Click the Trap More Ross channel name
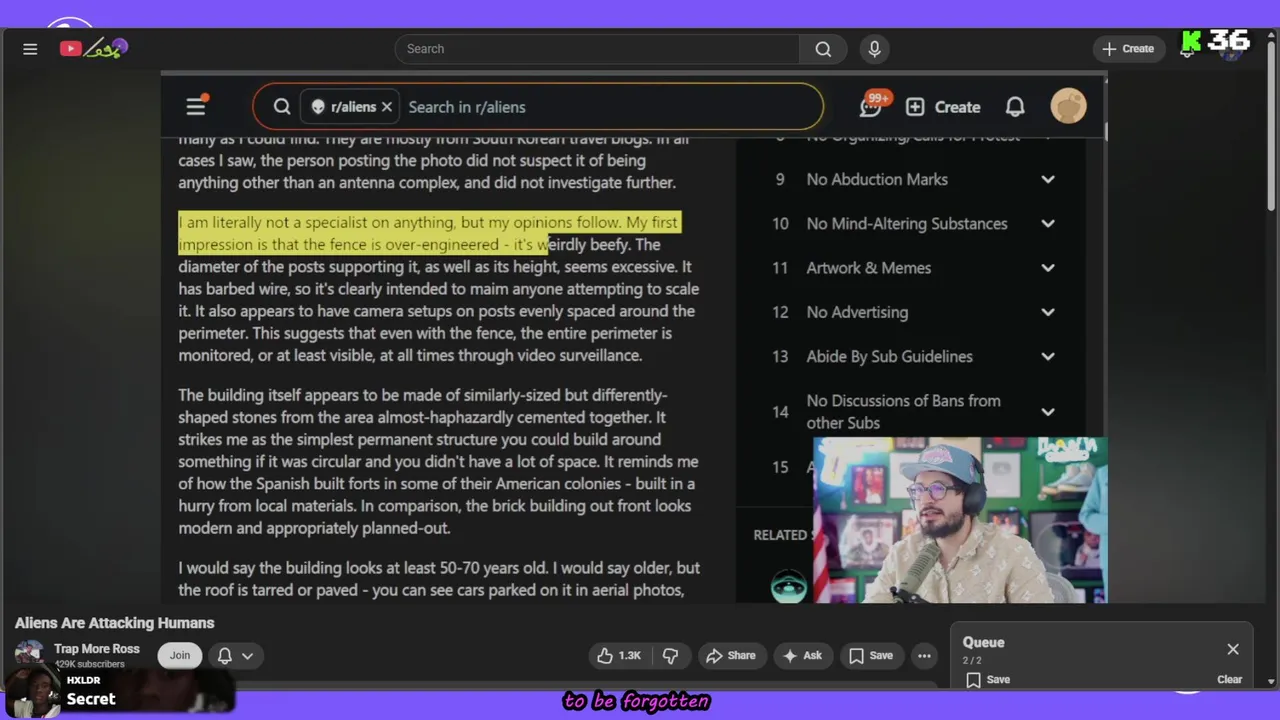This screenshot has height=720, width=1280. pos(97,649)
